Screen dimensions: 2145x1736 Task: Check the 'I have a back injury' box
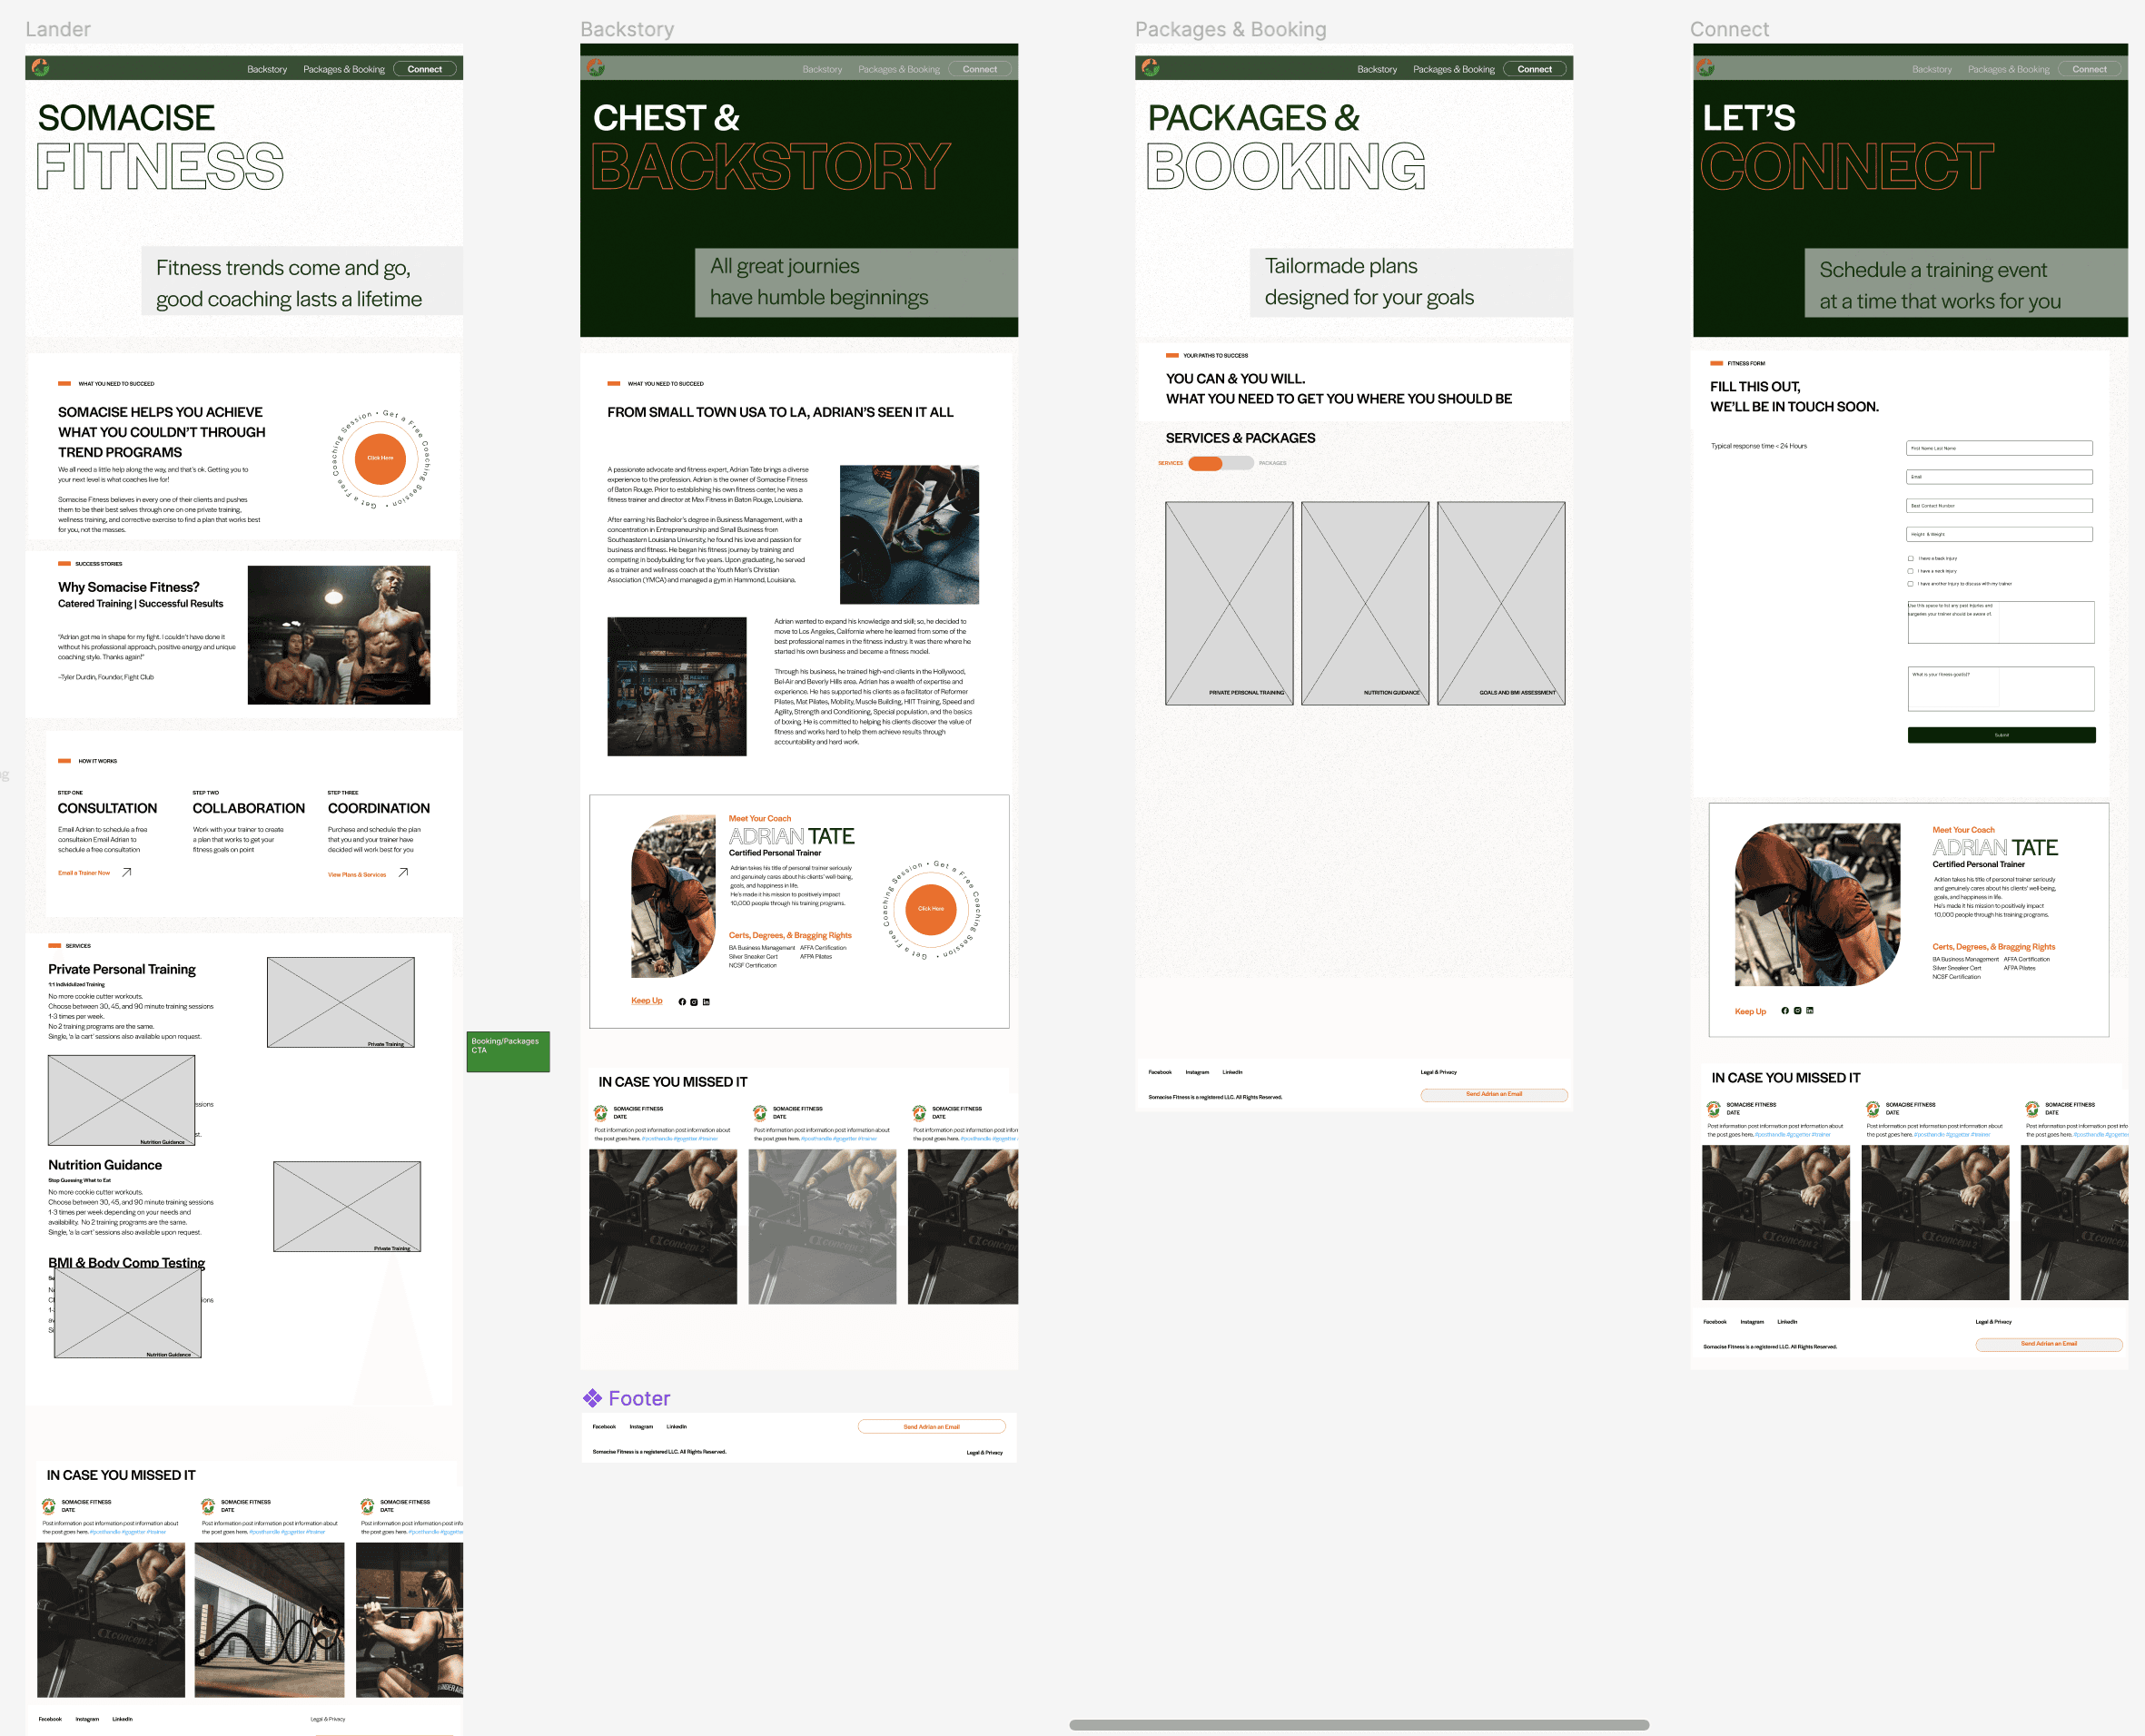tap(1910, 558)
